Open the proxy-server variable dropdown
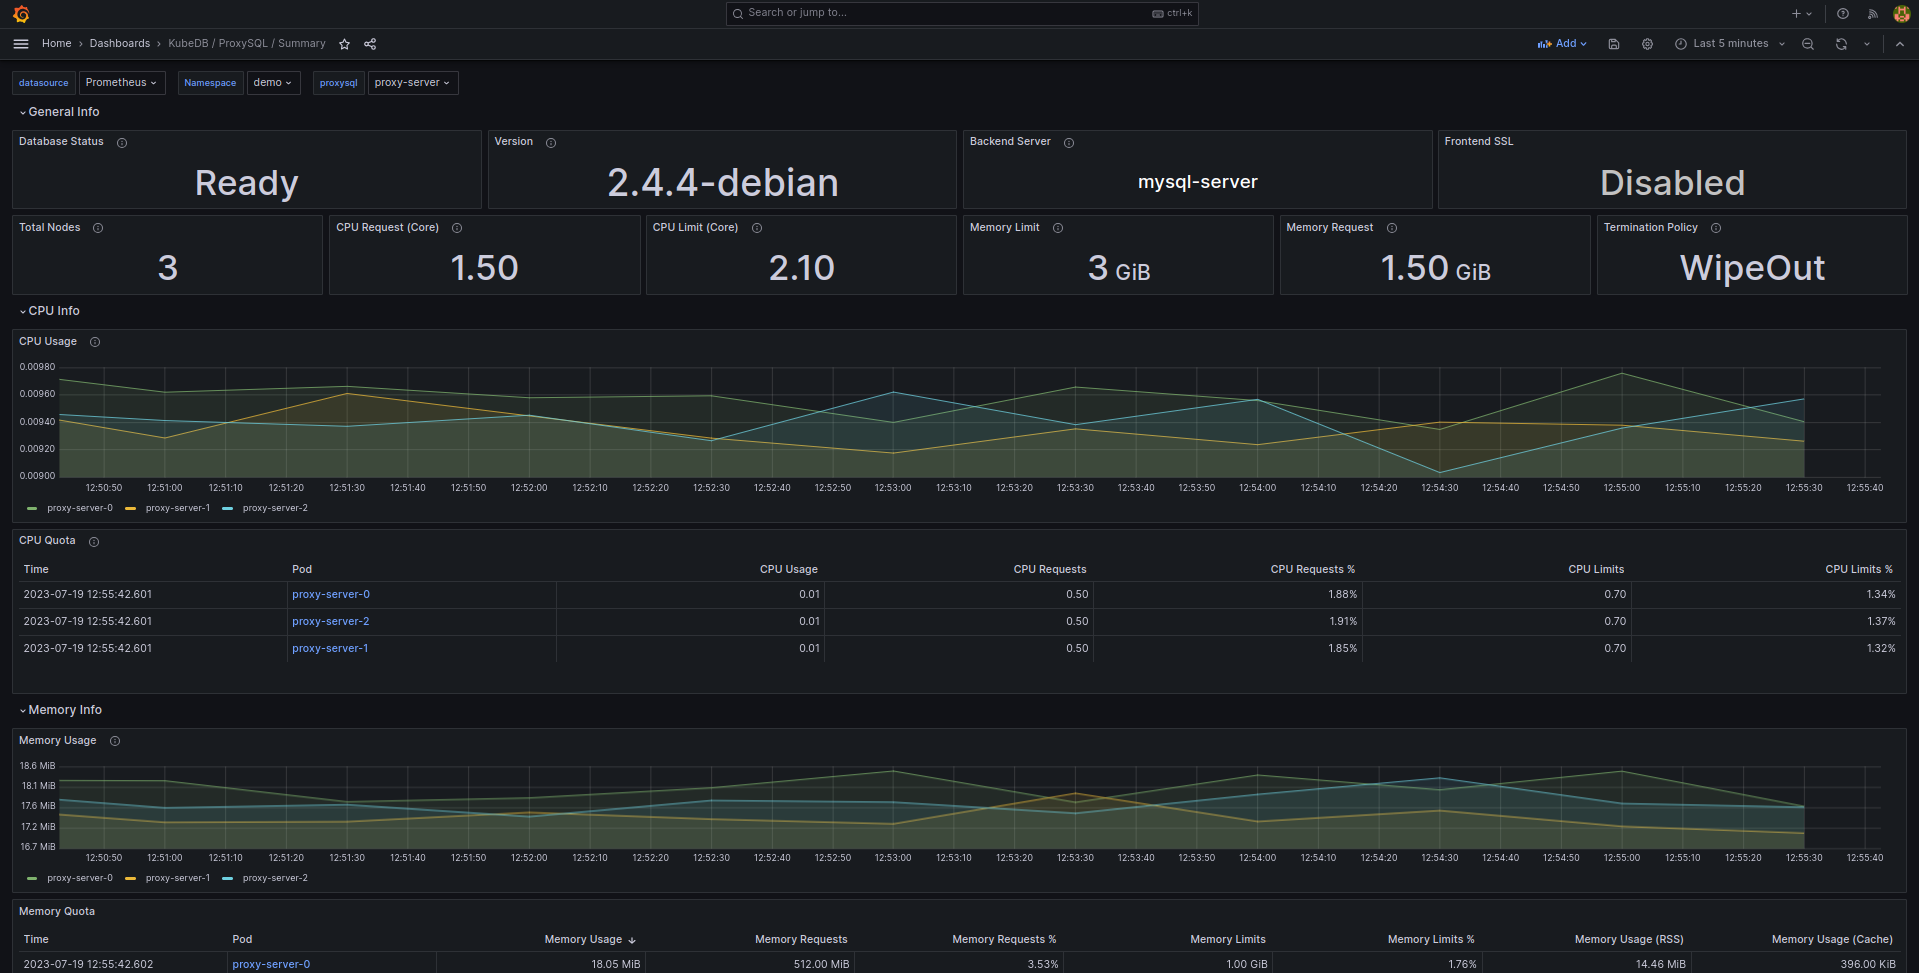 (412, 82)
